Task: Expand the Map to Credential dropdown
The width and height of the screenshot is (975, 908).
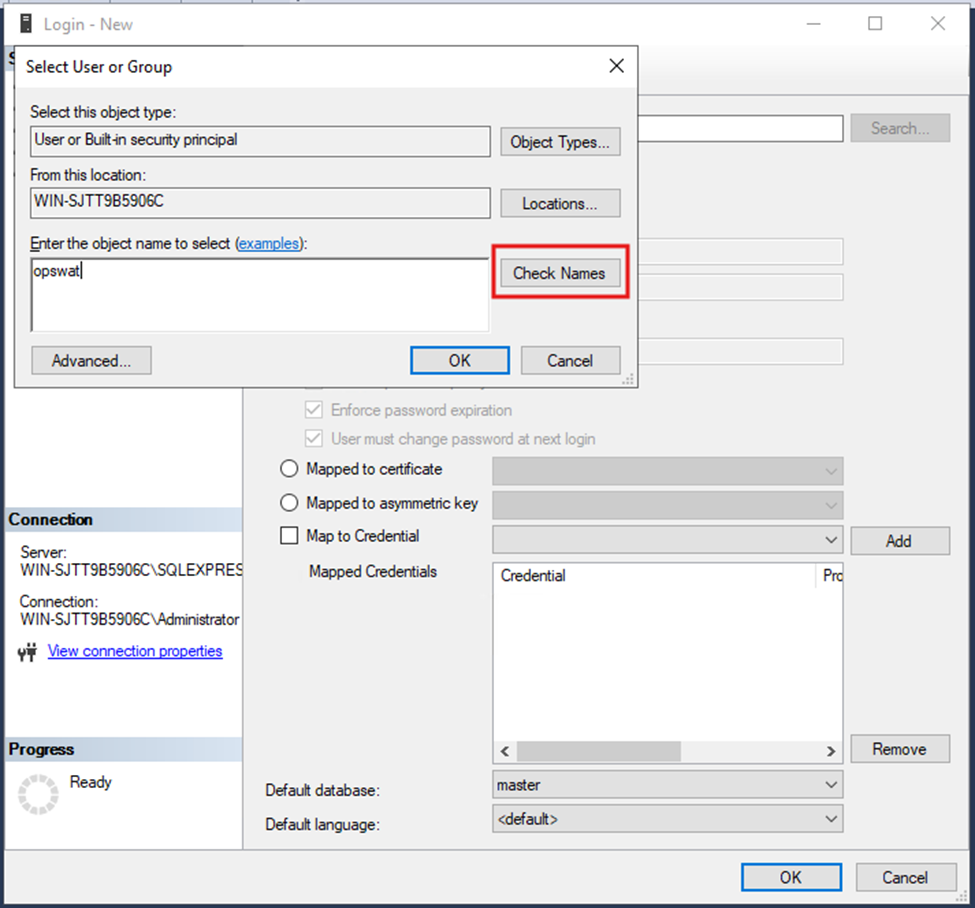Action: (x=830, y=540)
